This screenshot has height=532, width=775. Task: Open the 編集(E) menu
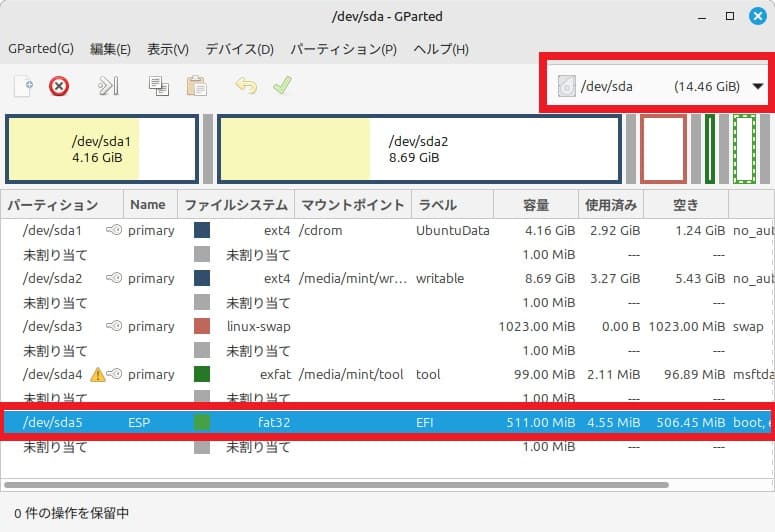click(x=110, y=49)
